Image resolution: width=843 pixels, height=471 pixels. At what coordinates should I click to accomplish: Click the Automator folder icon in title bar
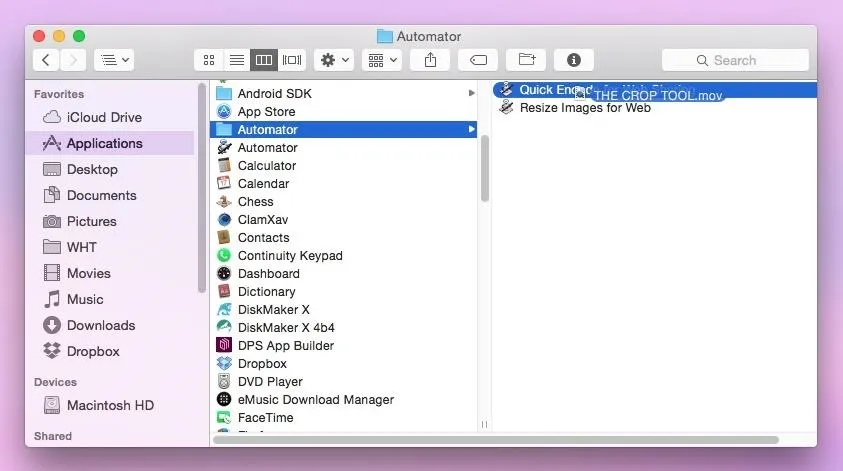click(384, 36)
